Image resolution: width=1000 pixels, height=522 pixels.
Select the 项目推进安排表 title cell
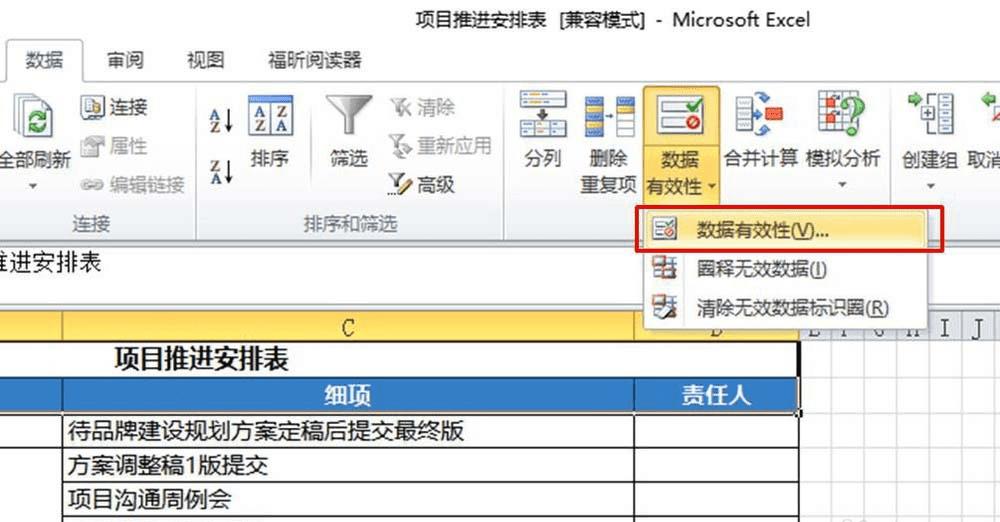(x=399, y=359)
